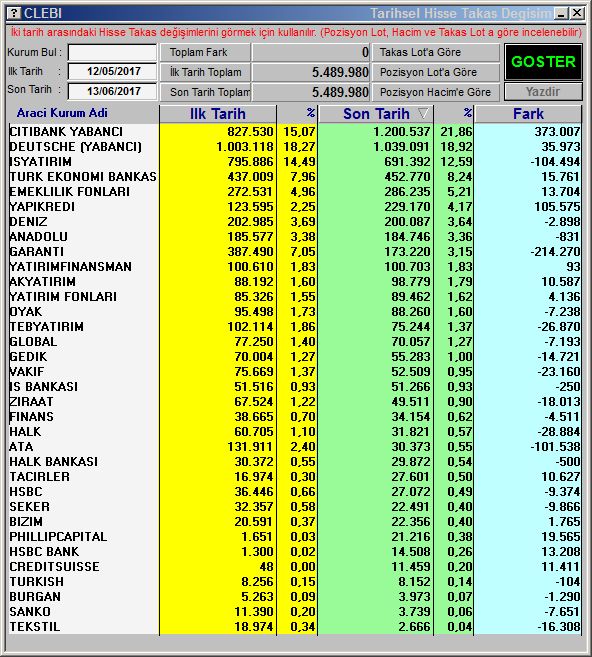The width and height of the screenshot is (592, 657).
Task: Select Pozisyon Hacim'e Göre option
Action: tap(435, 92)
